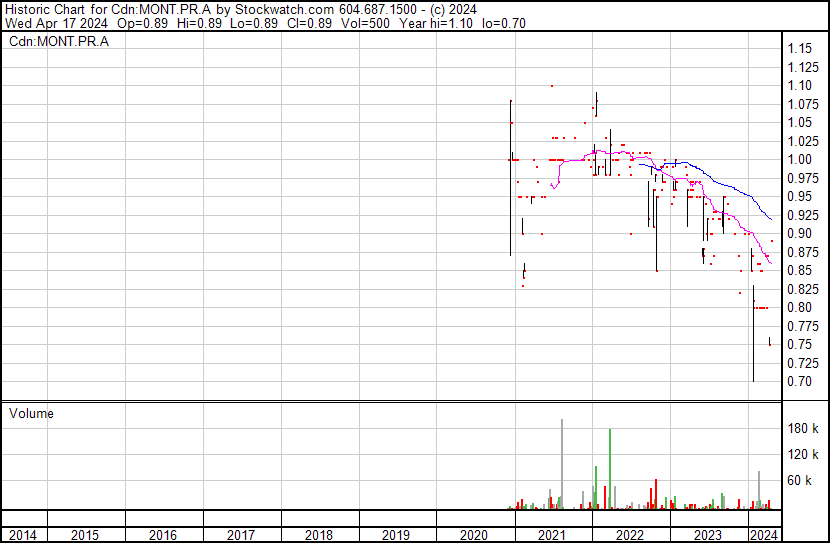
Task: Click the 2024 year label
Action: (x=764, y=535)
